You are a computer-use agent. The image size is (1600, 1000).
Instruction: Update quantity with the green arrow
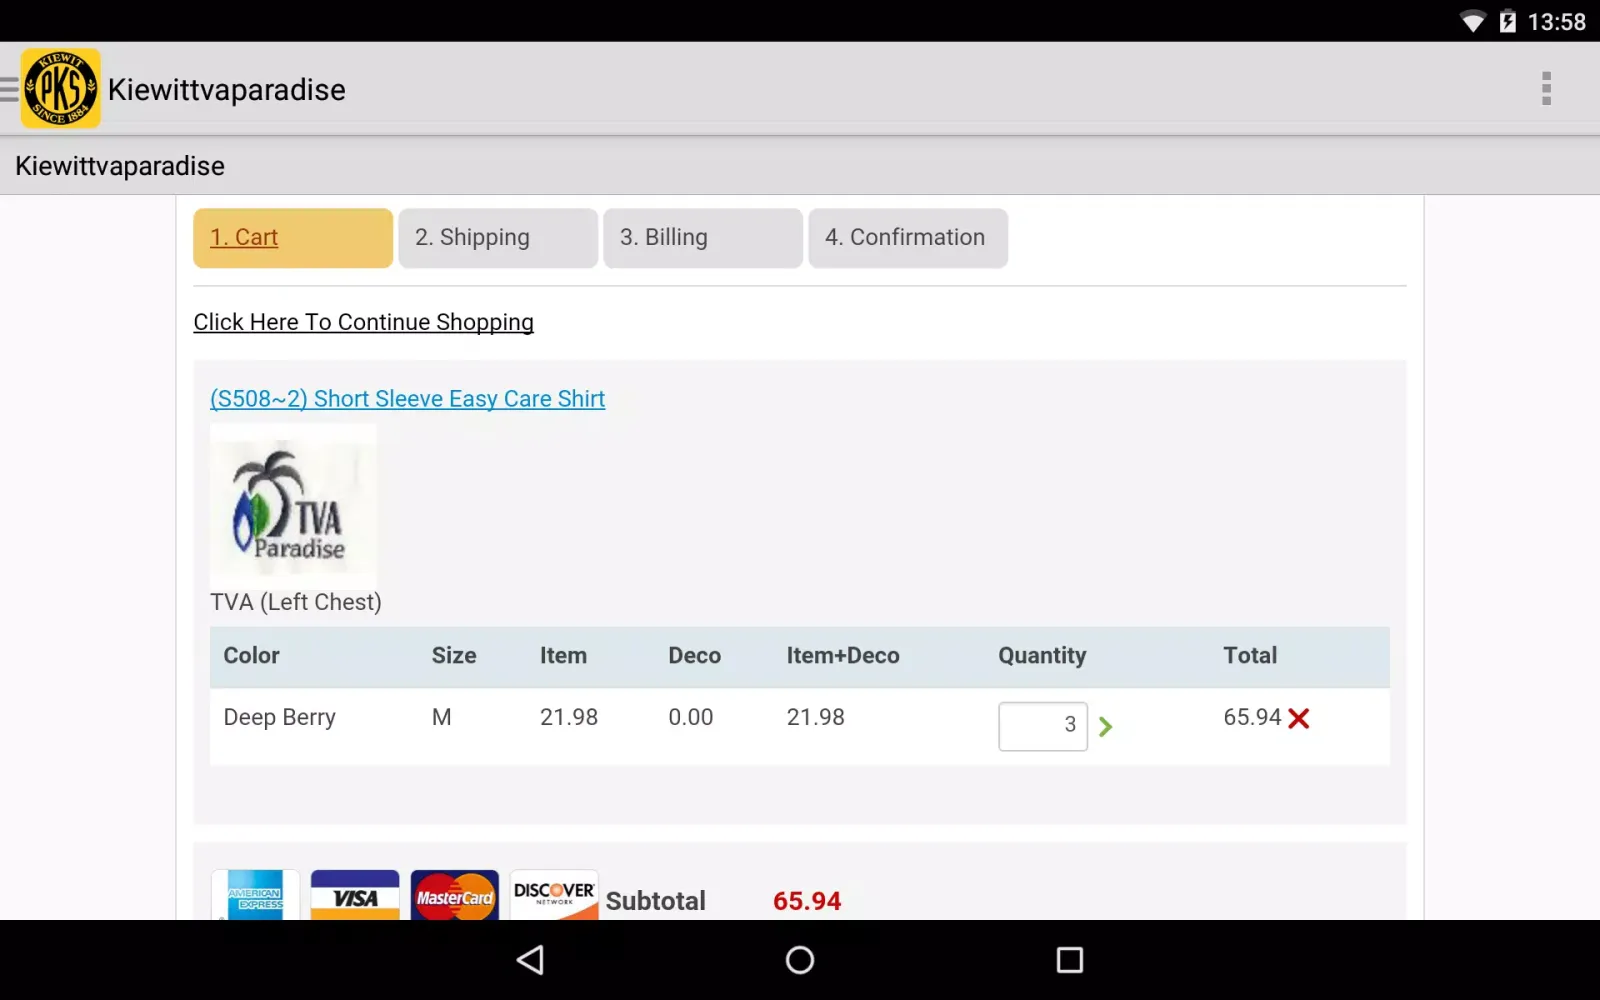coord(1106,727)
